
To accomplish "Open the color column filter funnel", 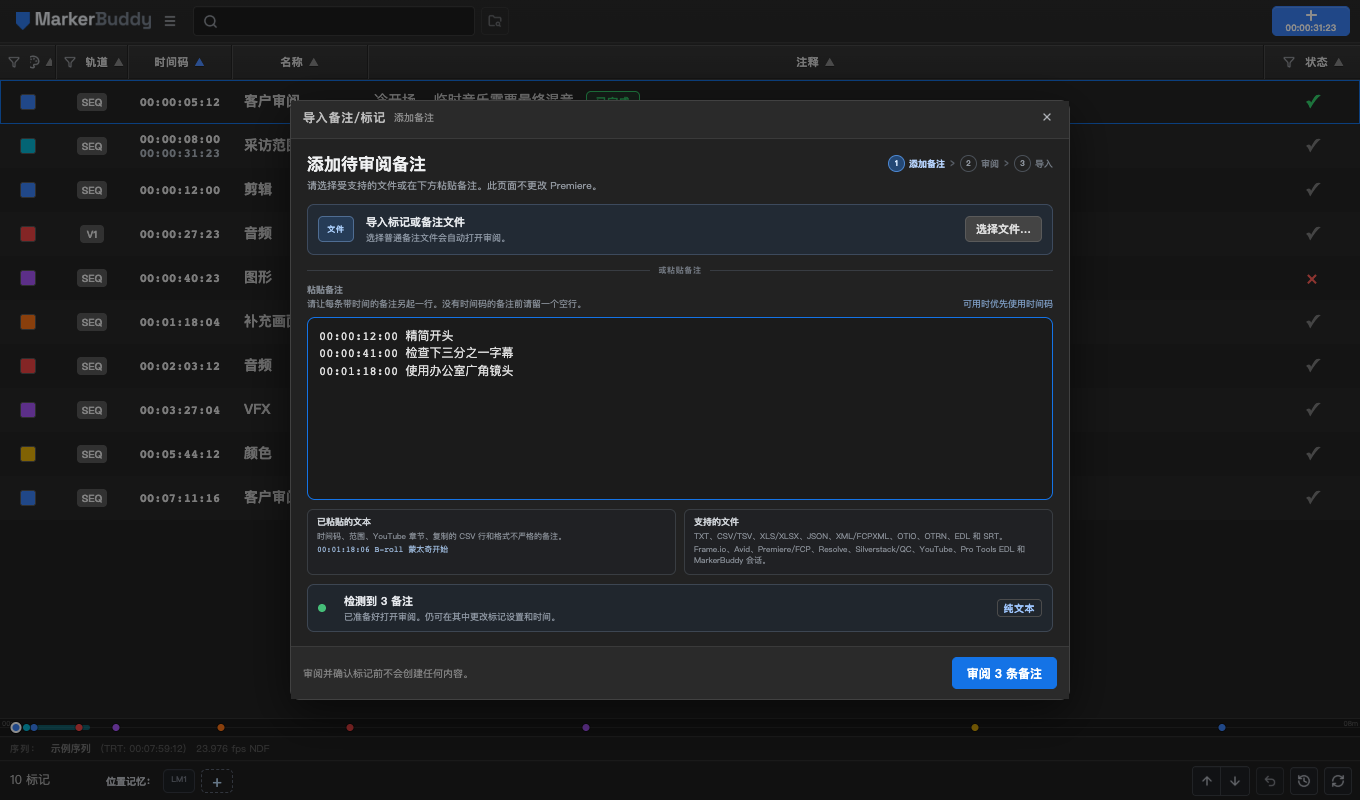I will pos(14,62).
